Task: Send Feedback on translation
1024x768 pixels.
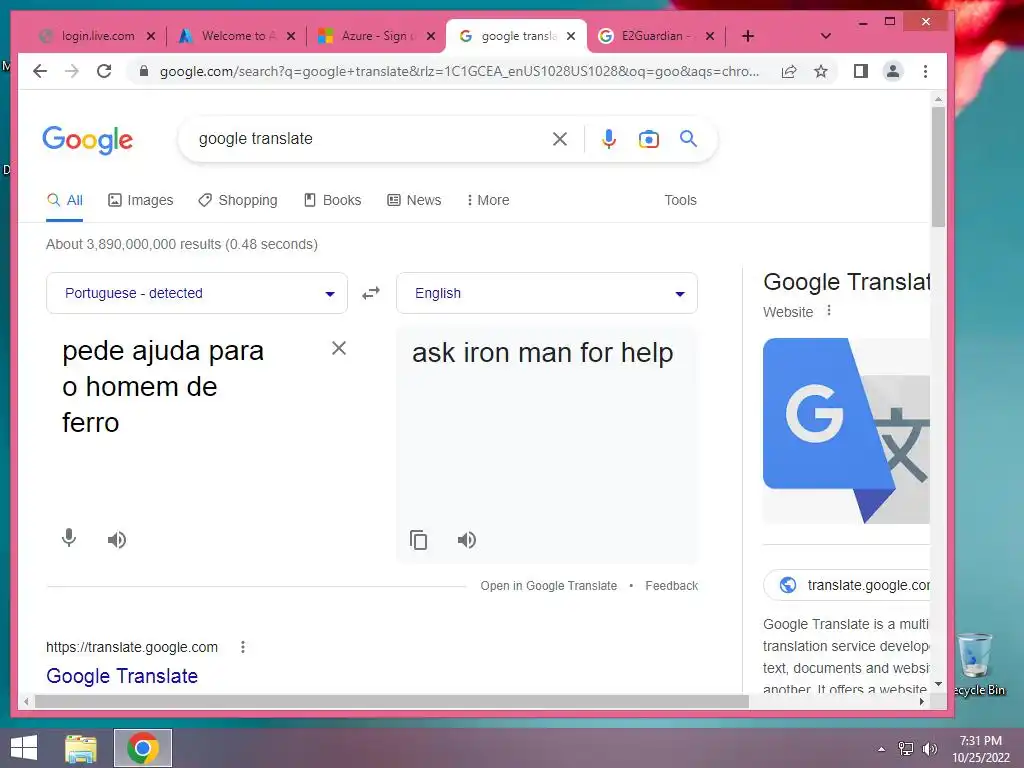Action: pos(671,586)
